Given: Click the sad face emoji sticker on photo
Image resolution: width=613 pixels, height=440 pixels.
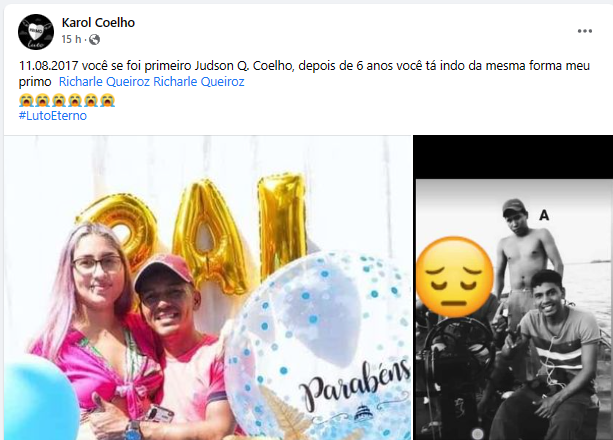Looking at the screenshot, I should [x=454, y=276].
